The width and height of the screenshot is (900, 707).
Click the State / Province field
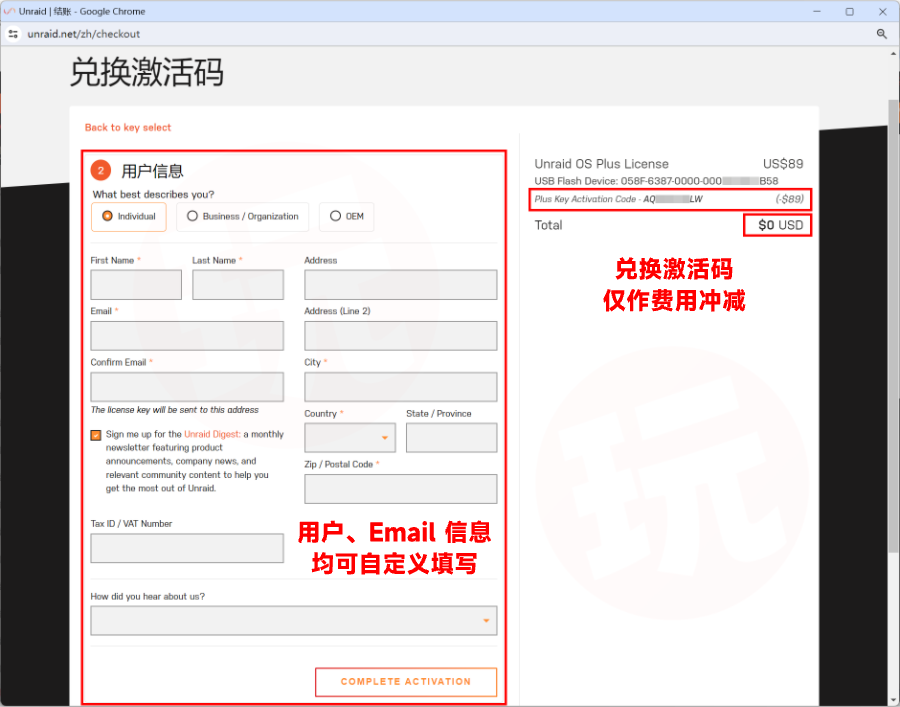tap(452, 438)
